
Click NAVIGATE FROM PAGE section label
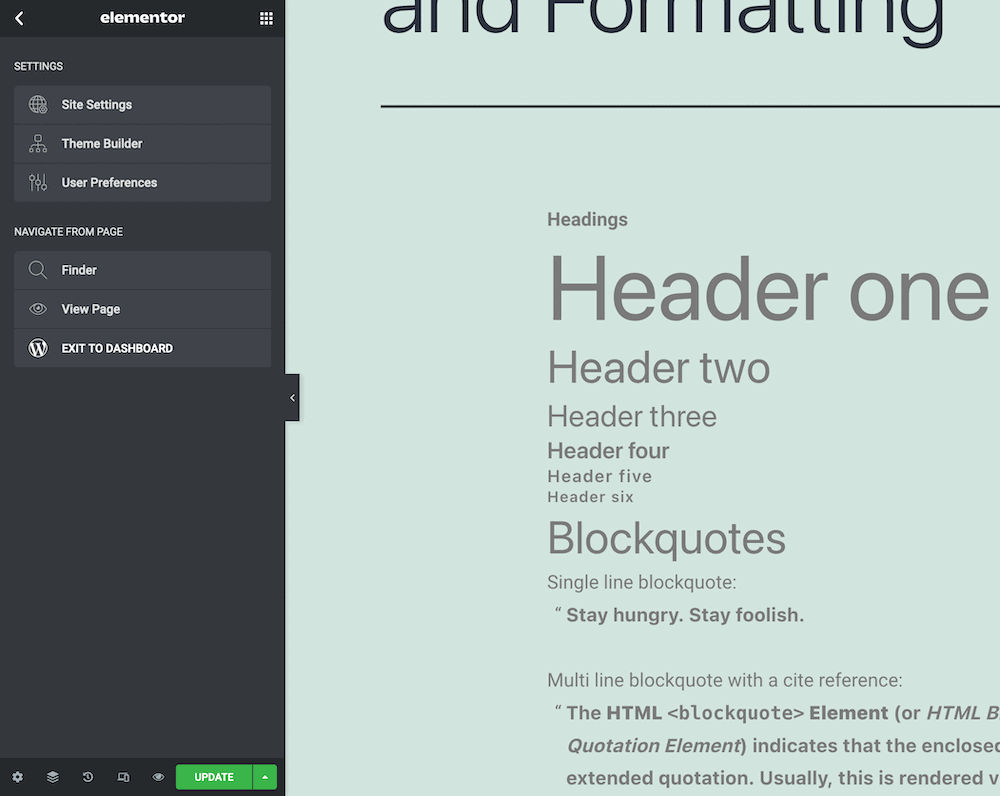68,232
